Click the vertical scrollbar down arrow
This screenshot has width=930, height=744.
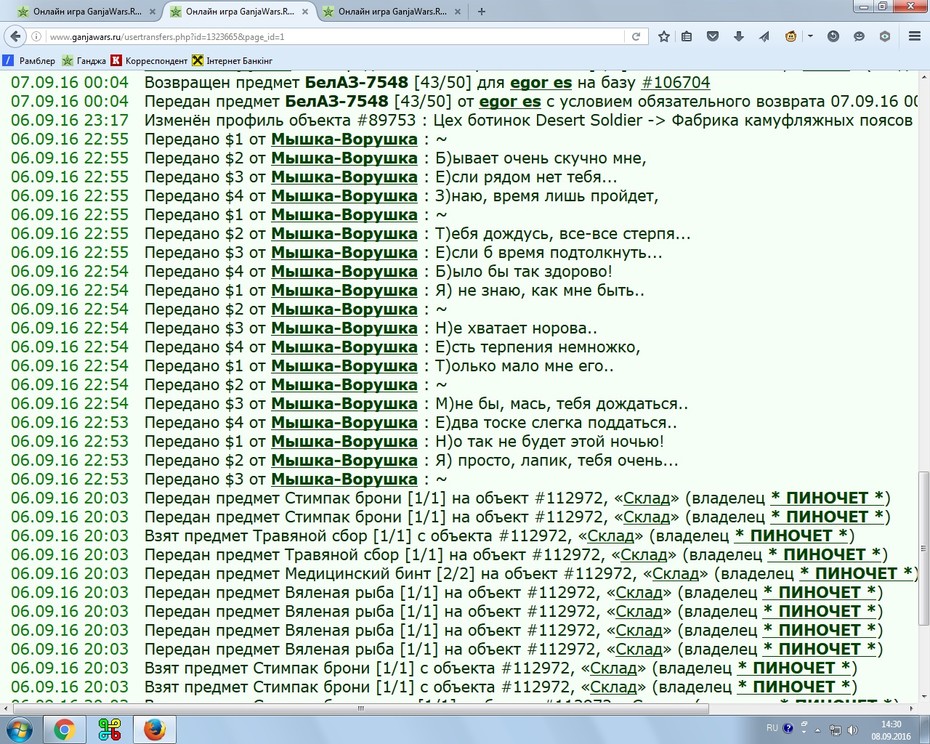[x=923, y=697]
